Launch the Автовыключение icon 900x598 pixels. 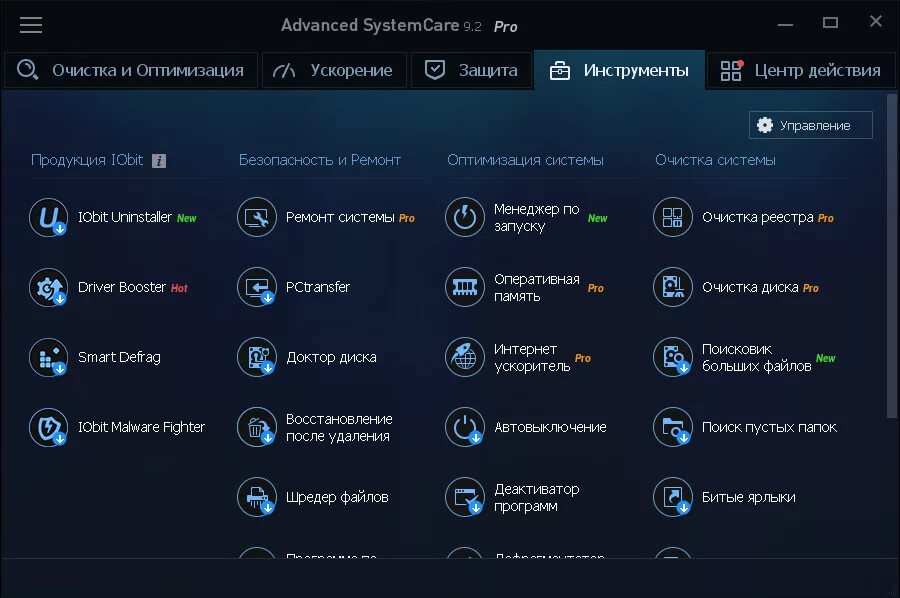(465, 427)
